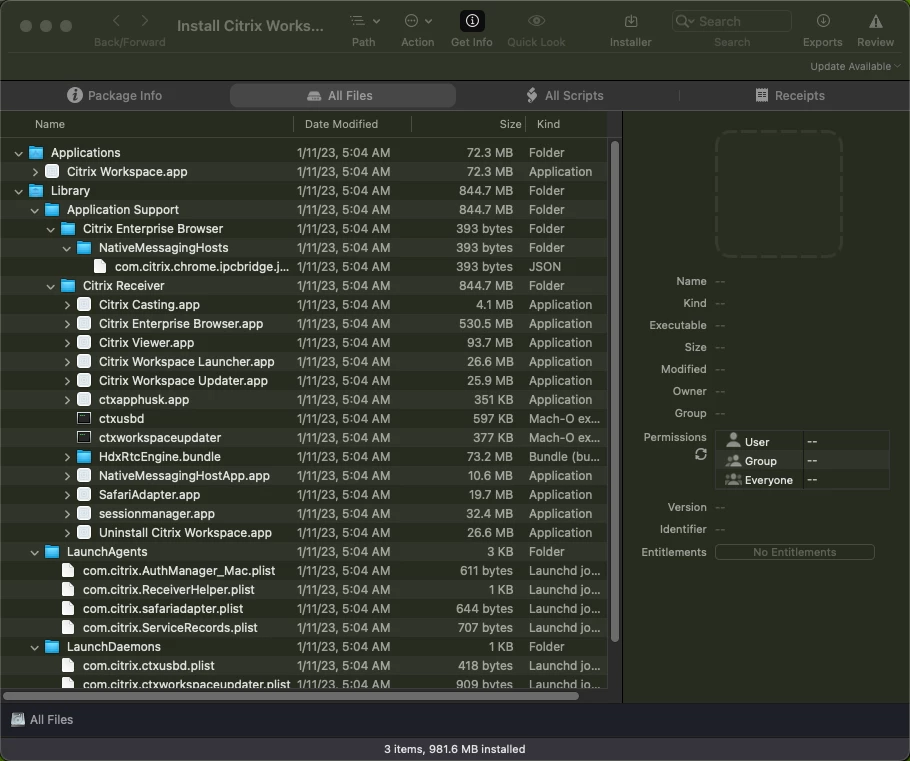Image resolution: width=910 pixels, height=761 pixels.
Task: Select the All Files tab
Action: 342,96
